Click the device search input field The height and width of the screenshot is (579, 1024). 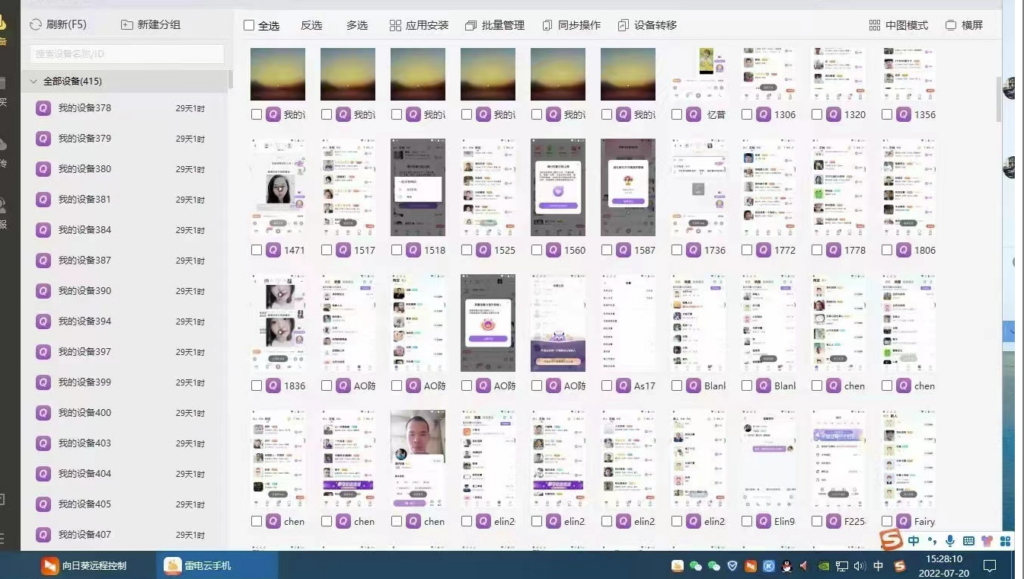(x=126, y=53)
